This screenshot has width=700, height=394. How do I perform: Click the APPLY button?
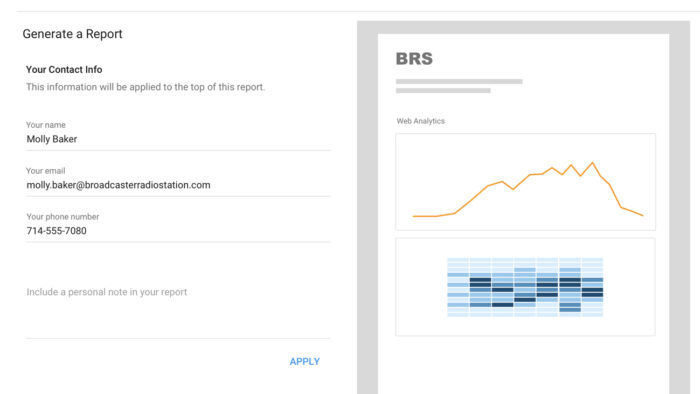click(x=304, y=361)
